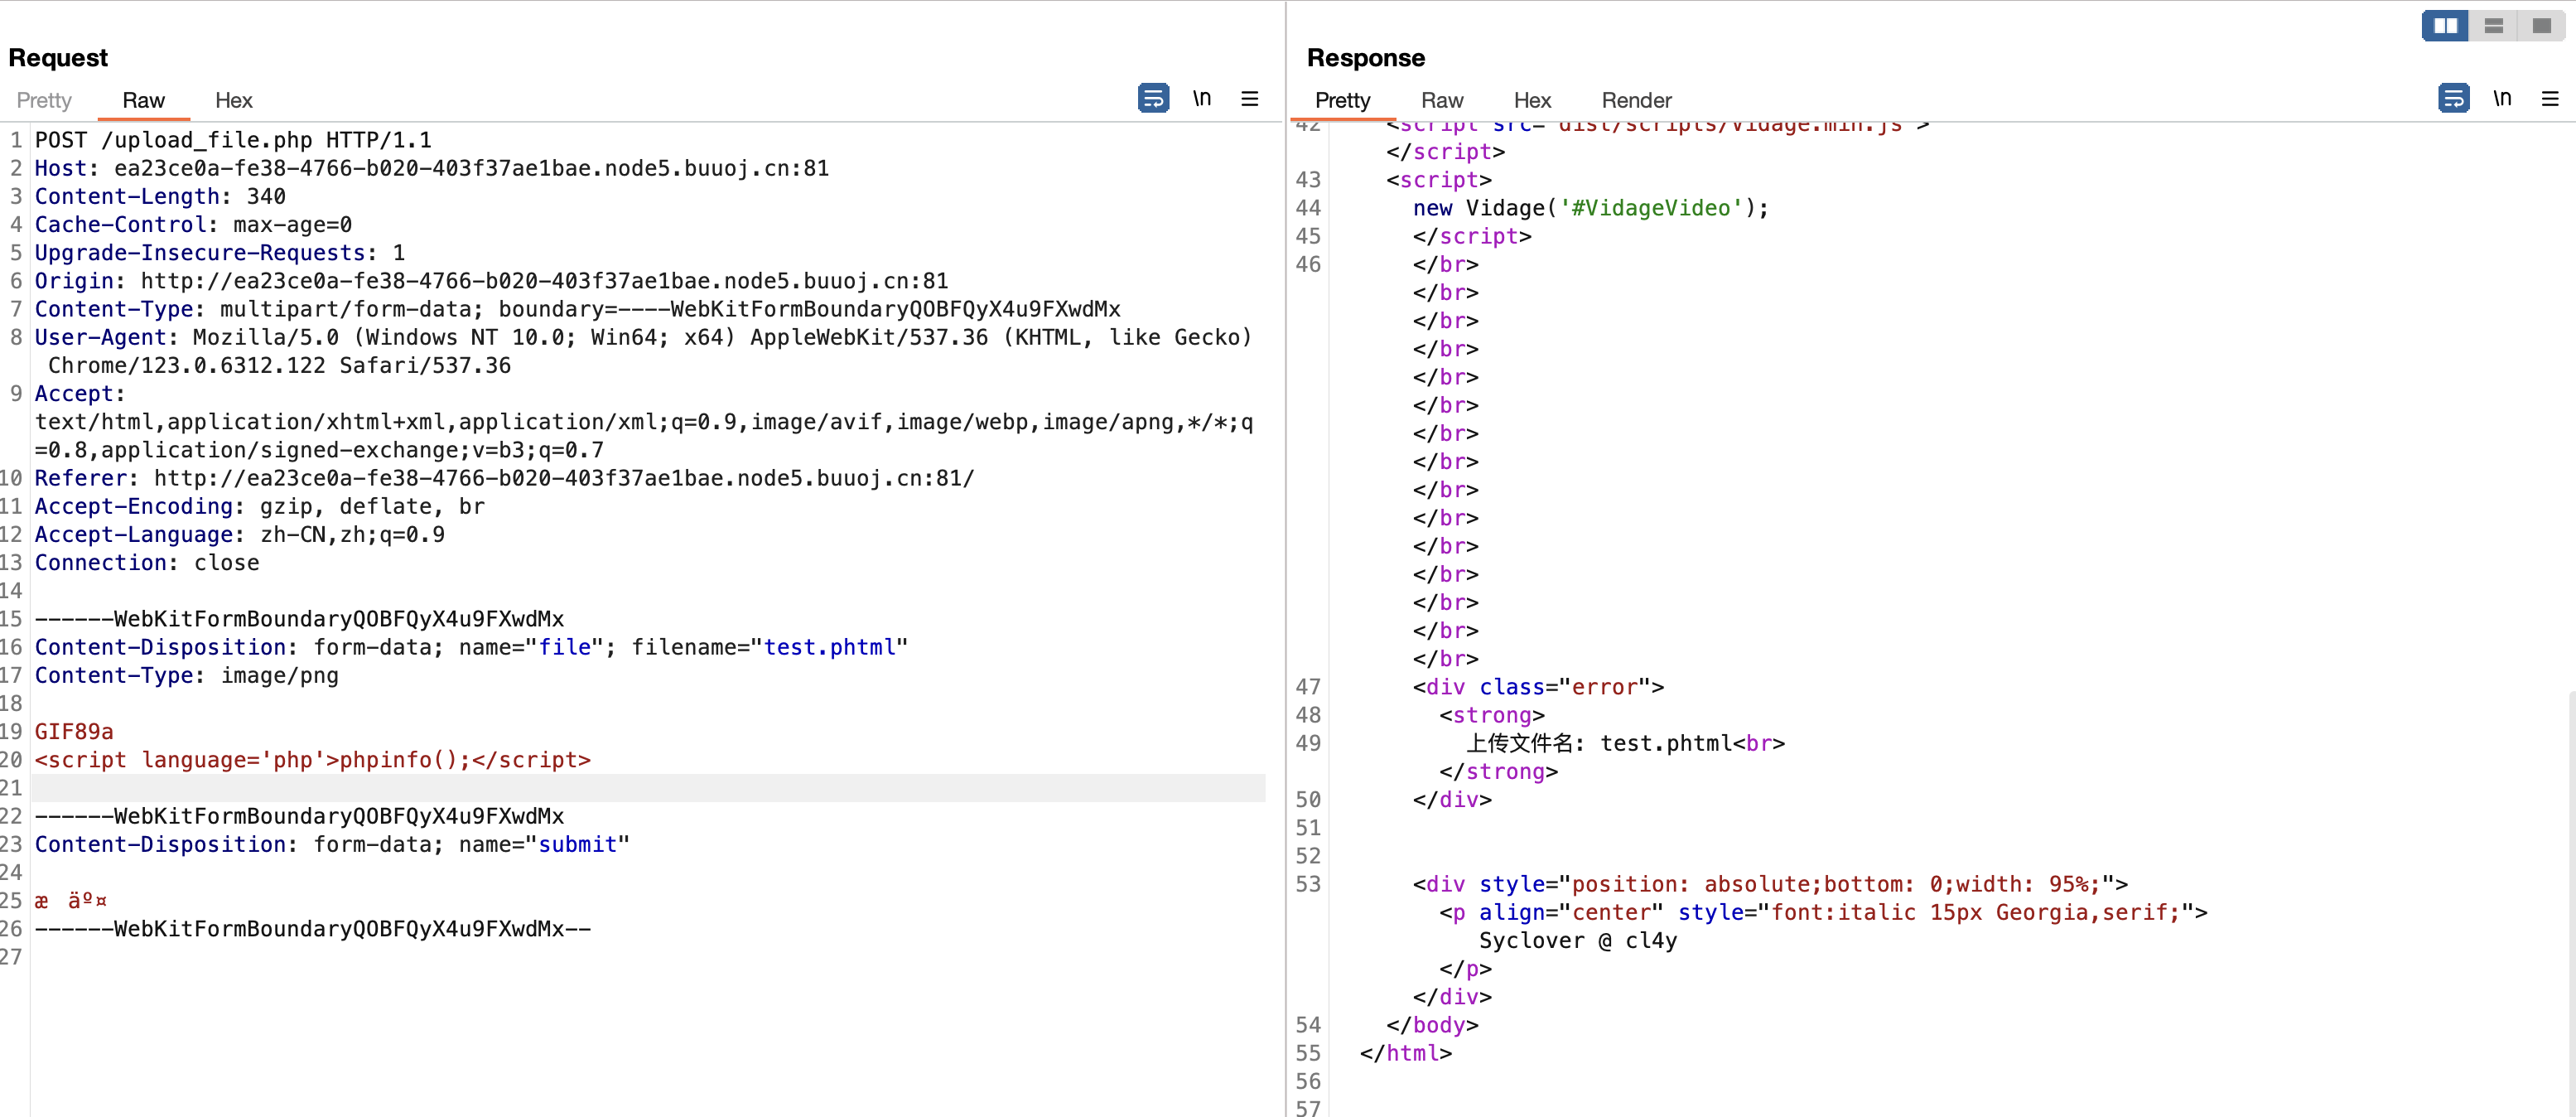2576x1117 pixels.
Task: Click closing </html> tag in response
Action: (x=1405, y=1053)
